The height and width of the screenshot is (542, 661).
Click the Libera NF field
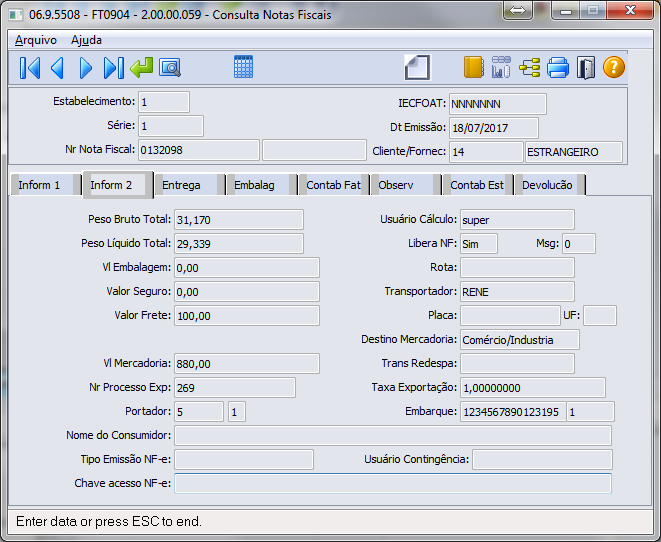(x=479, y=244)
